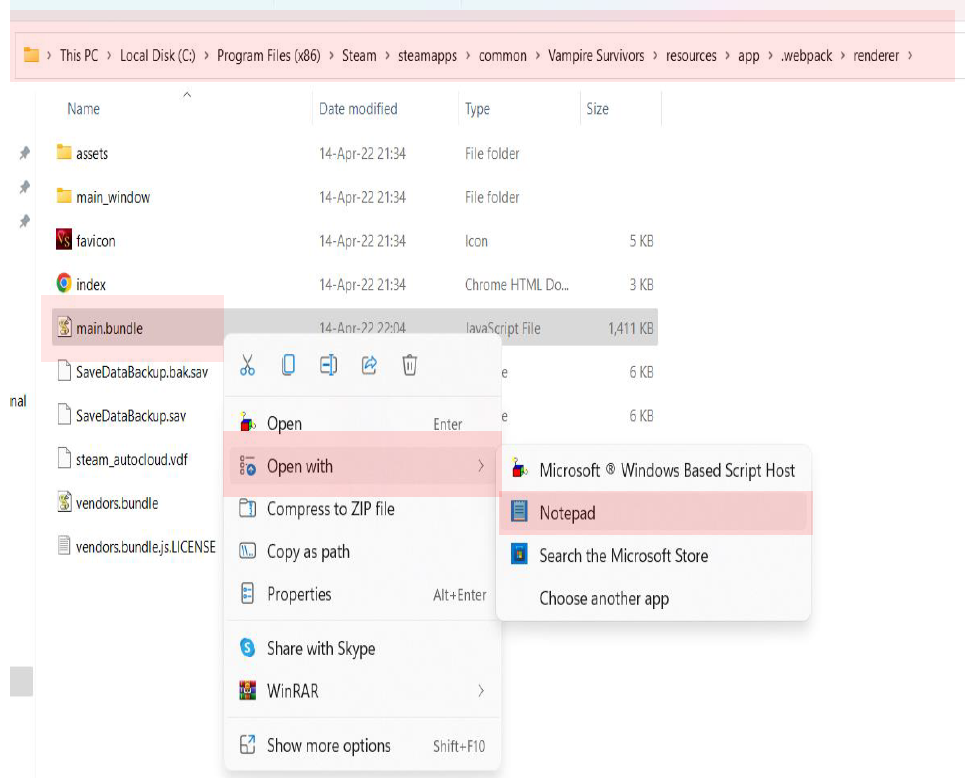Click the Script Host icon in submenu
The height and width of the screenshot is (778, 965).
(x=519, y=469)
